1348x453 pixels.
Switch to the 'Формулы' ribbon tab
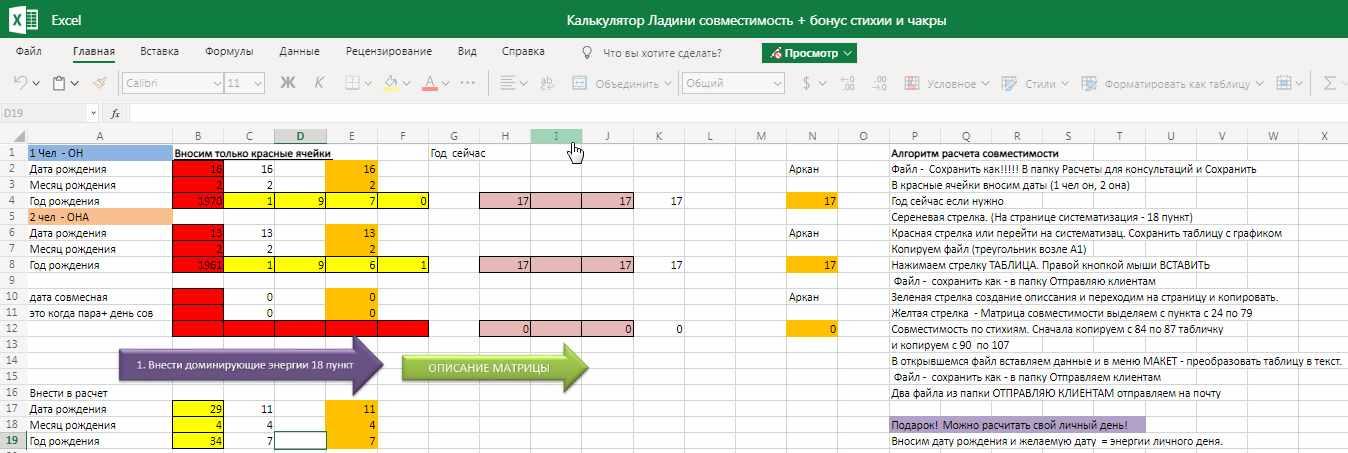229,52
